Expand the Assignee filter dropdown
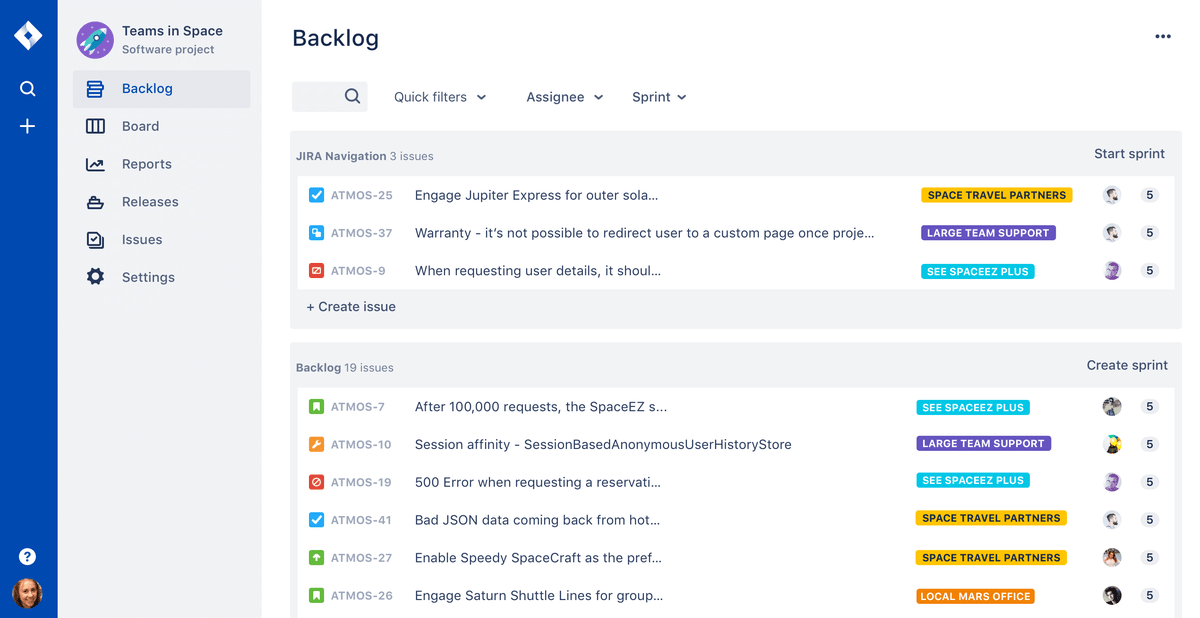Image resolution: width=1200 pixels, height=618 pixels. coord(564,96)
